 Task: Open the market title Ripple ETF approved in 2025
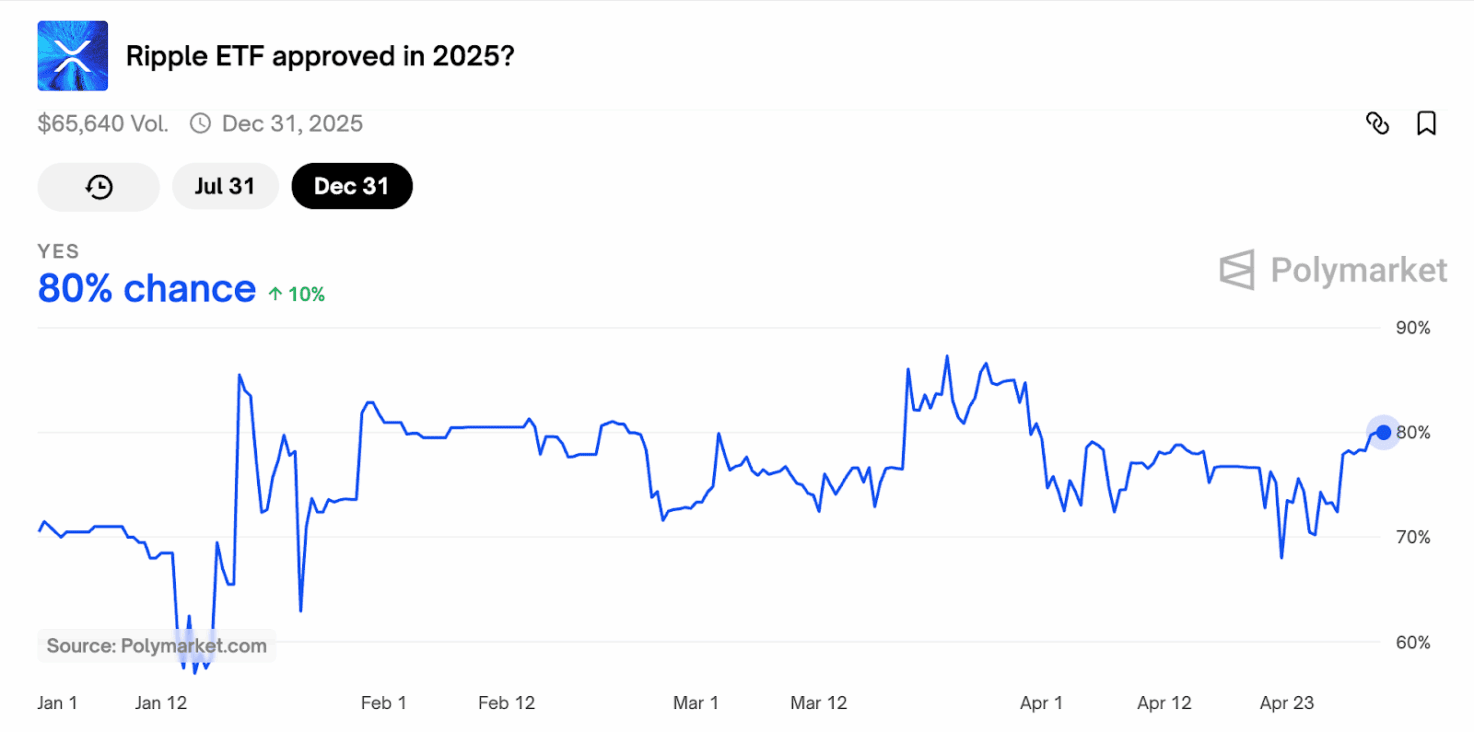pos(318,56)
